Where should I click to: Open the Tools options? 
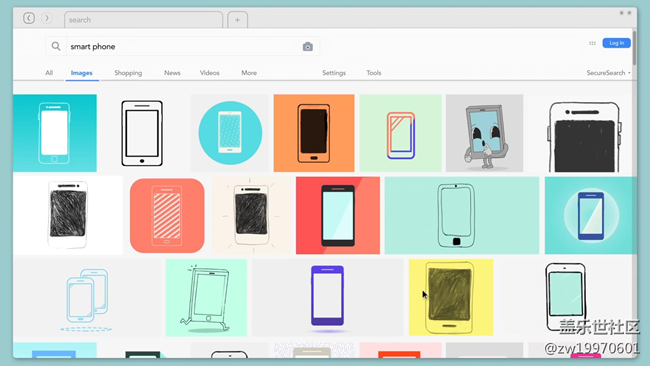pyautogui.click(x=374, y=73)
